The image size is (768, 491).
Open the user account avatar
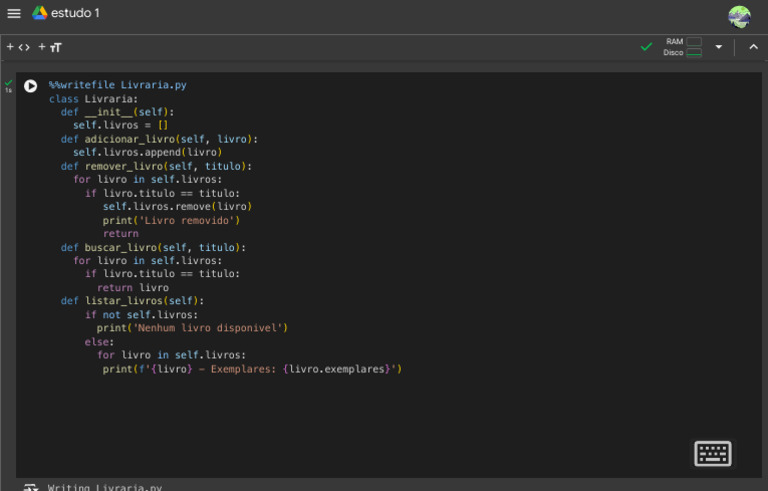(x=739, y=17)
